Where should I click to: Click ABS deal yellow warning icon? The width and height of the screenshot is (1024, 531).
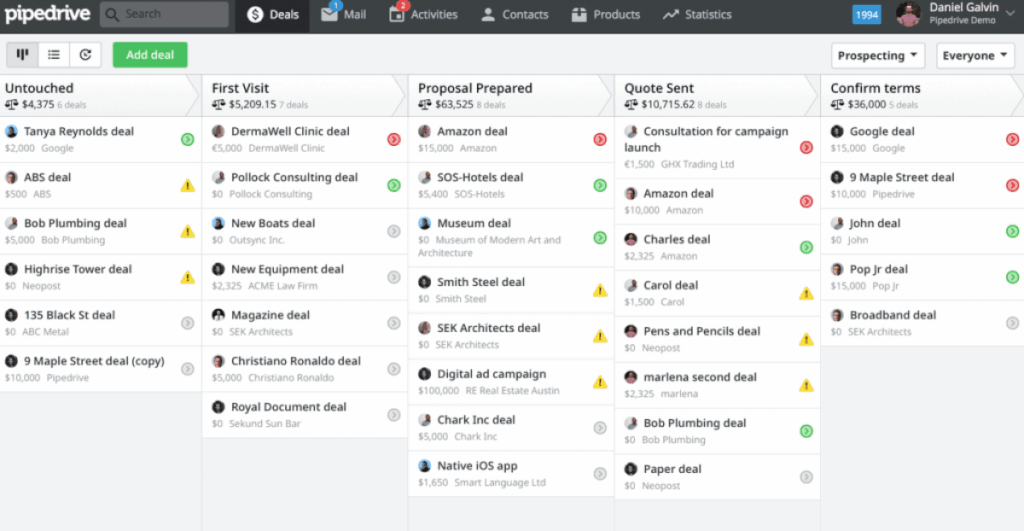pyautogui.click(x=187, y=185)
